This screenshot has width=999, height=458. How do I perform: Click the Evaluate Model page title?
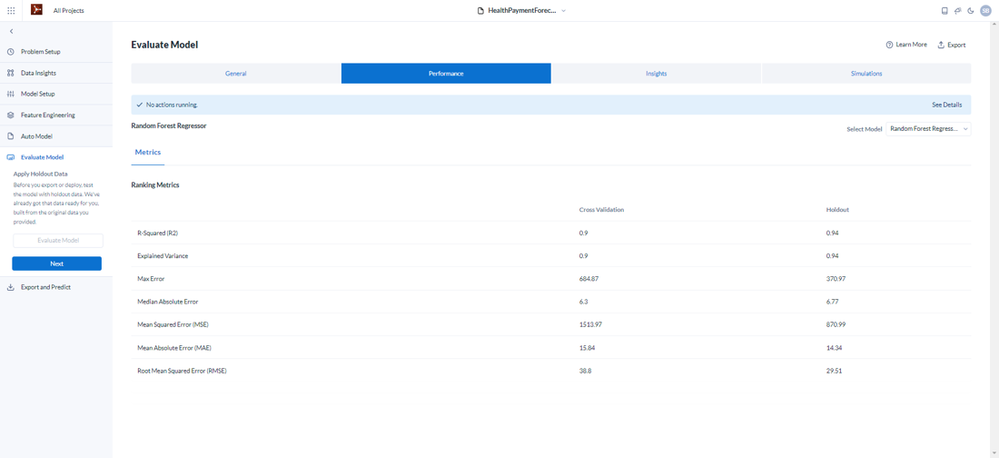pos(164,45)
